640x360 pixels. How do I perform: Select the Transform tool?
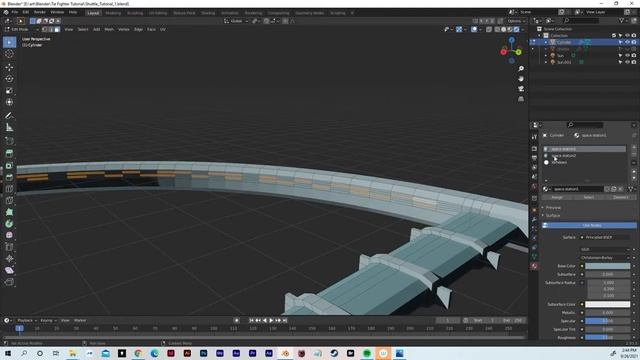9,102
